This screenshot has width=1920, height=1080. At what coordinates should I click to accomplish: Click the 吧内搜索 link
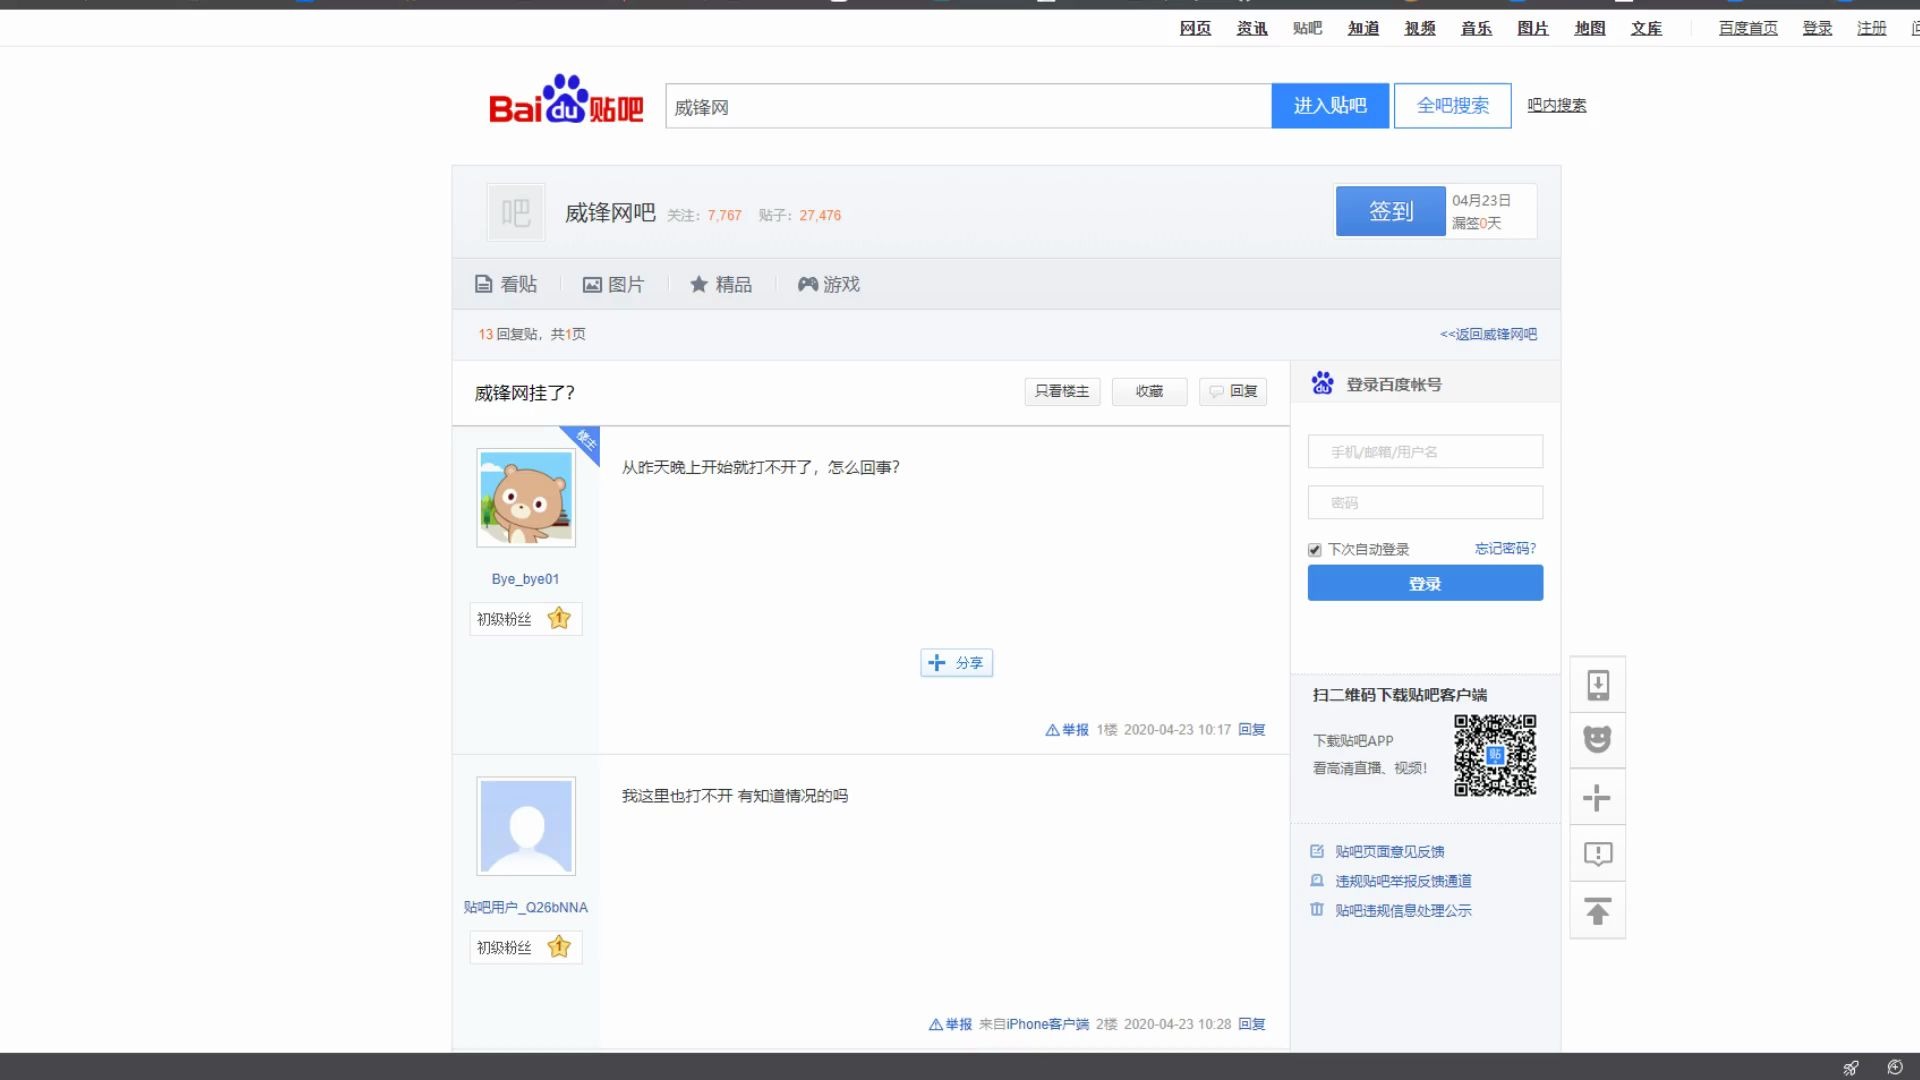point(1556,105)
